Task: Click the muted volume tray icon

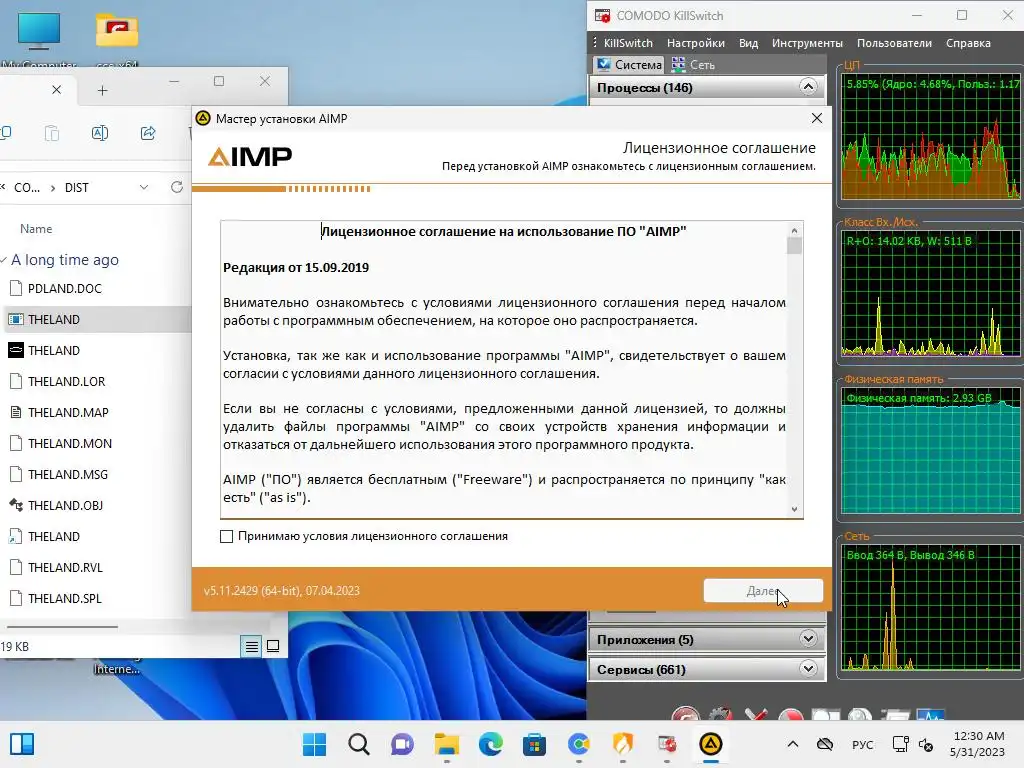Action: pos(926,744)
